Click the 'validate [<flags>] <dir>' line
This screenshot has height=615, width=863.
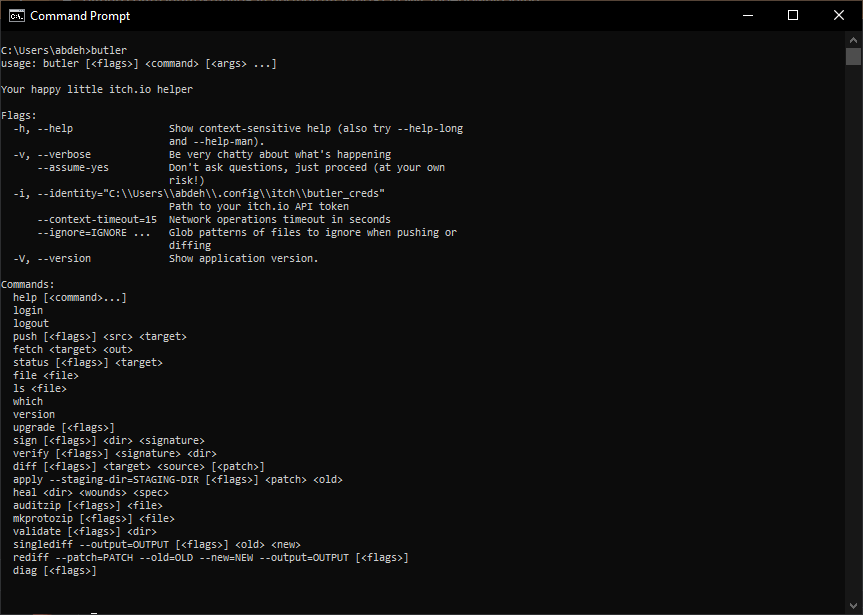coord(85,532)
